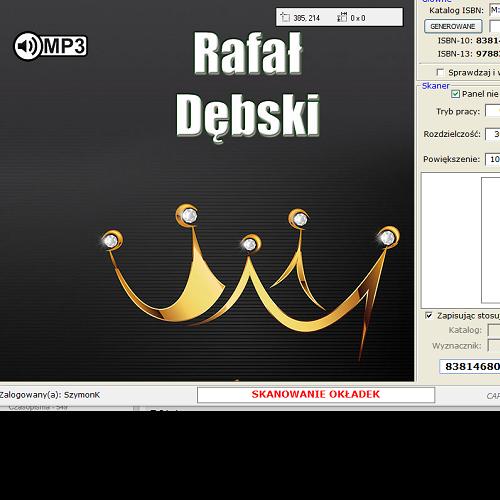Image resolution: width=500 pixels, height=500 pixels.
Task: Click the 0 x 0 selection size readout
Action: pos(358,18)
